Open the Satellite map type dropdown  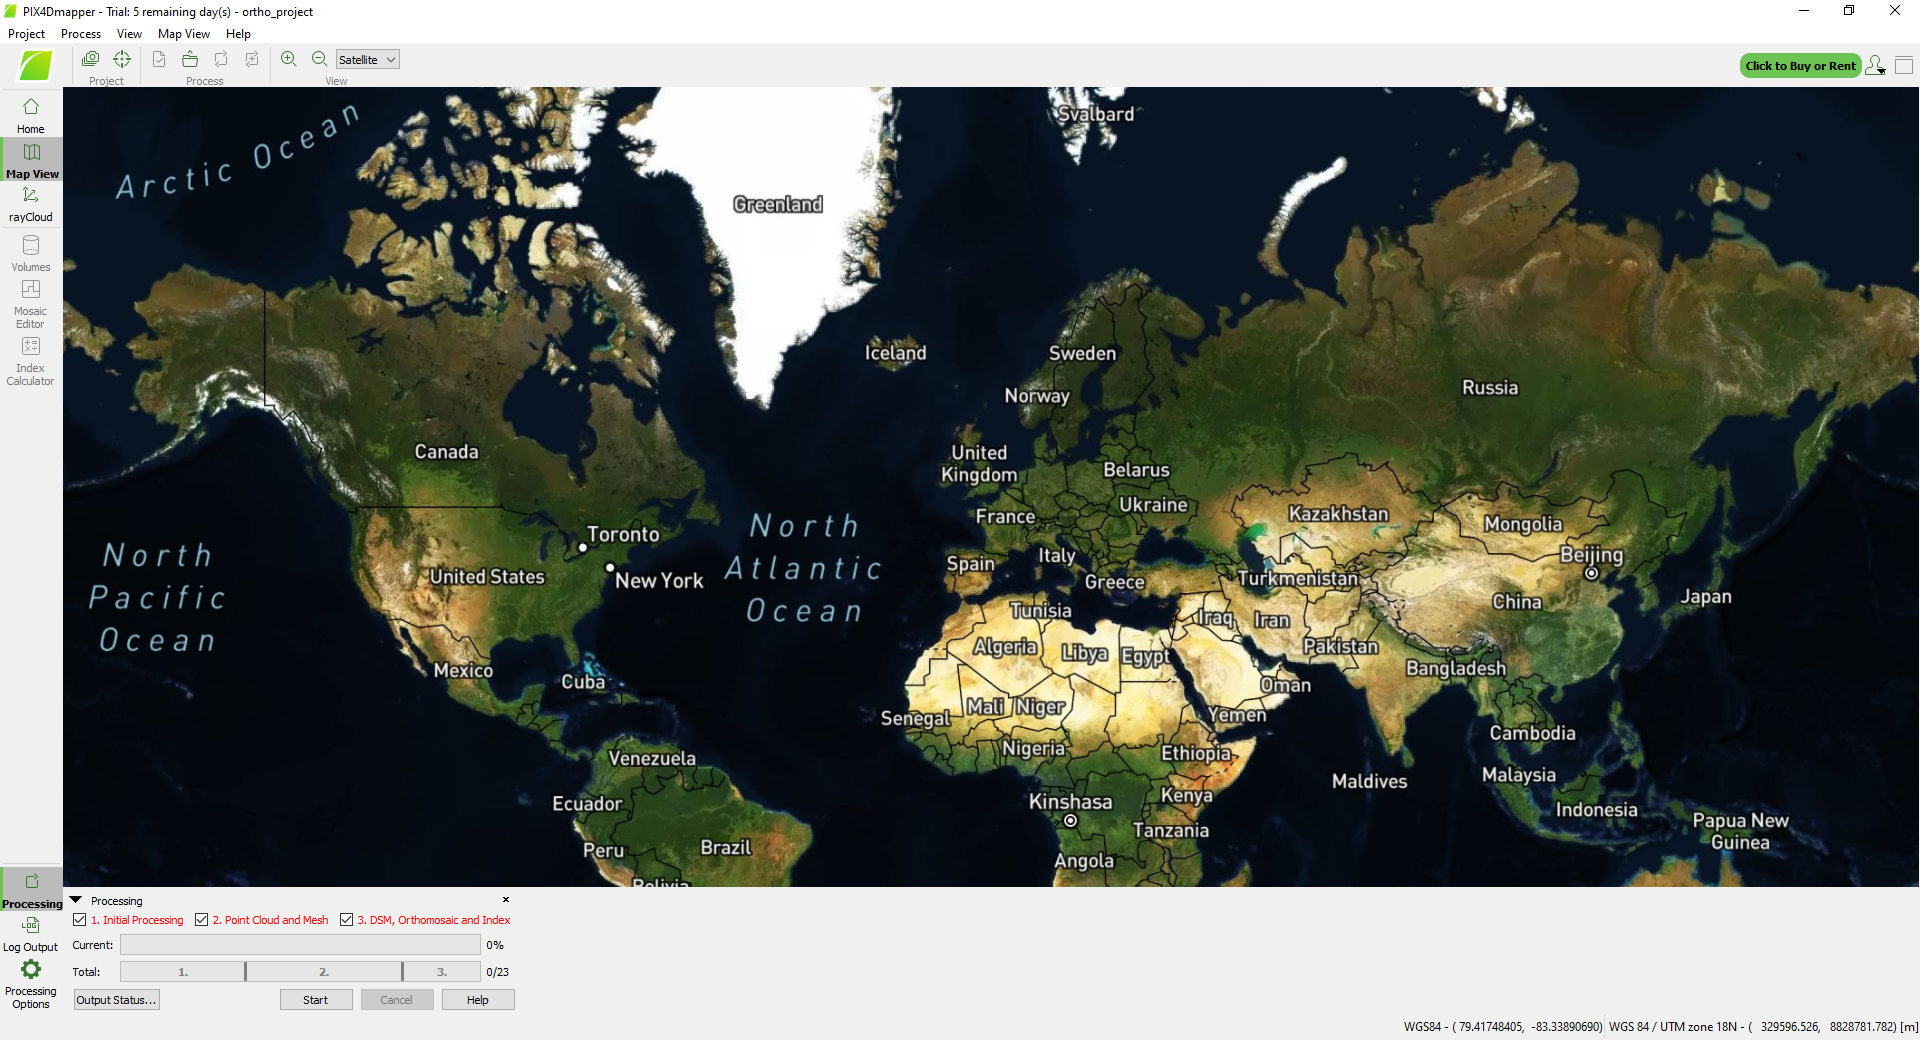point(367,60)
